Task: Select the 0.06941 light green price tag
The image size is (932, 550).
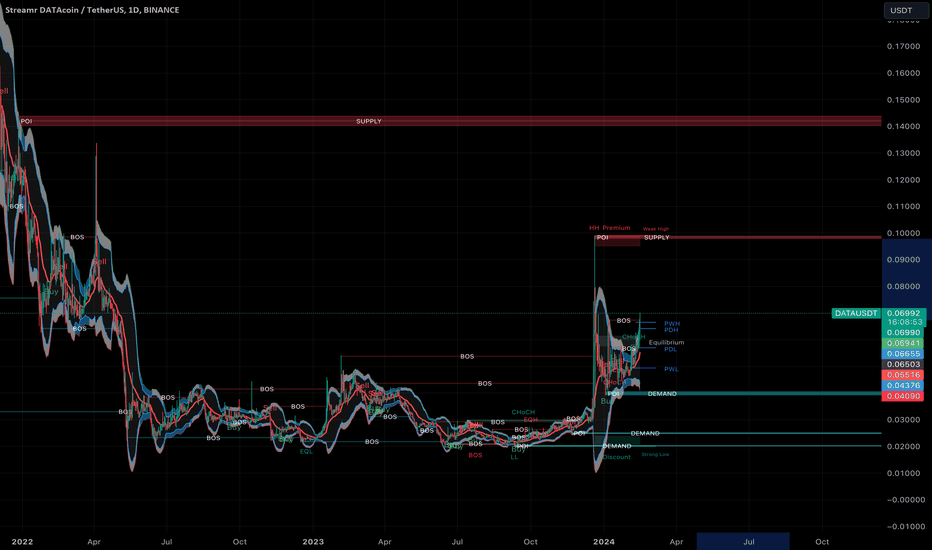Action: point(903,343)
